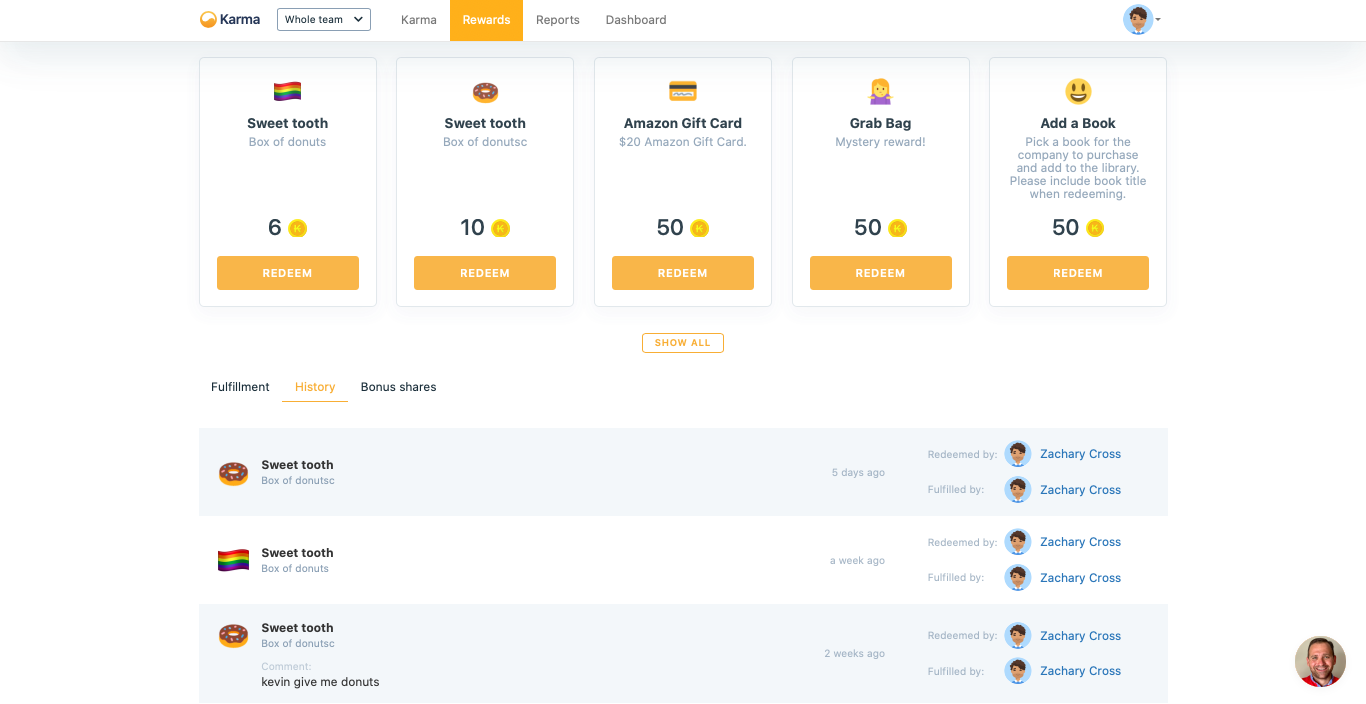The width and height of the screenshot is (1366, 704).
Task: Click the Redeemed by avatar in the 2 weeks ago row
Action: point(1018,636)
